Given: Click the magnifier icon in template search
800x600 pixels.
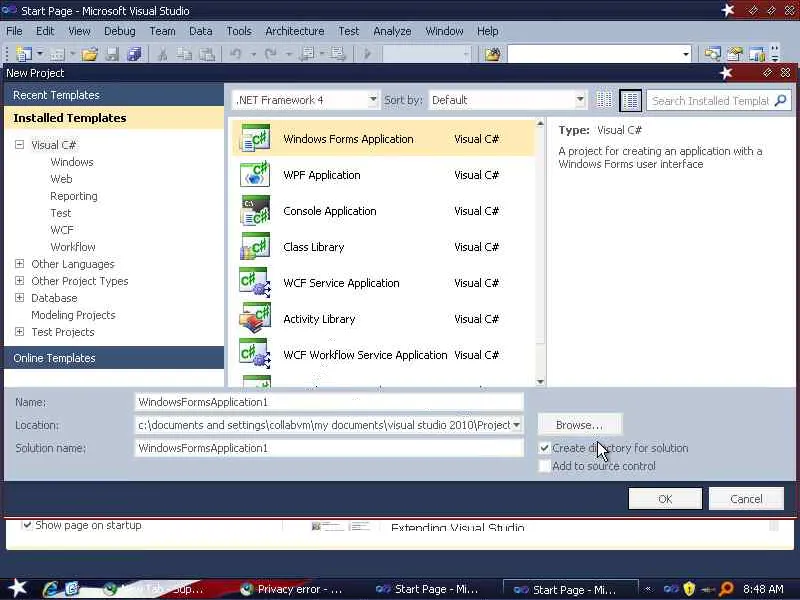Looking at the screenshot, I should (x=780, y=101).
